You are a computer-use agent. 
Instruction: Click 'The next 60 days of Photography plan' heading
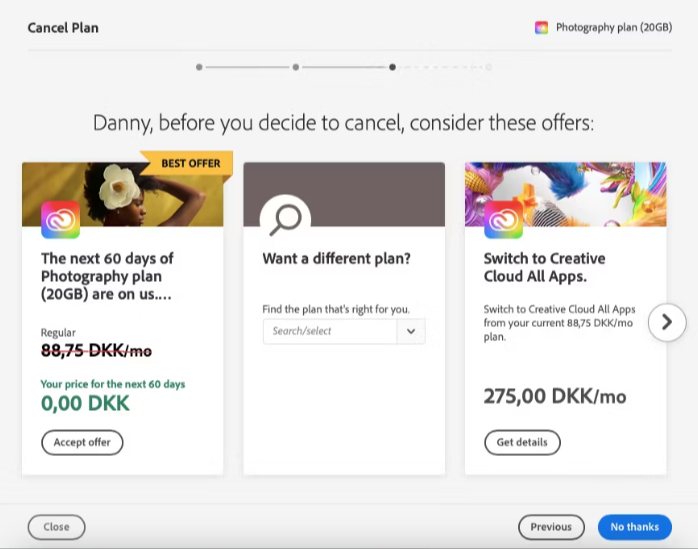107,276
